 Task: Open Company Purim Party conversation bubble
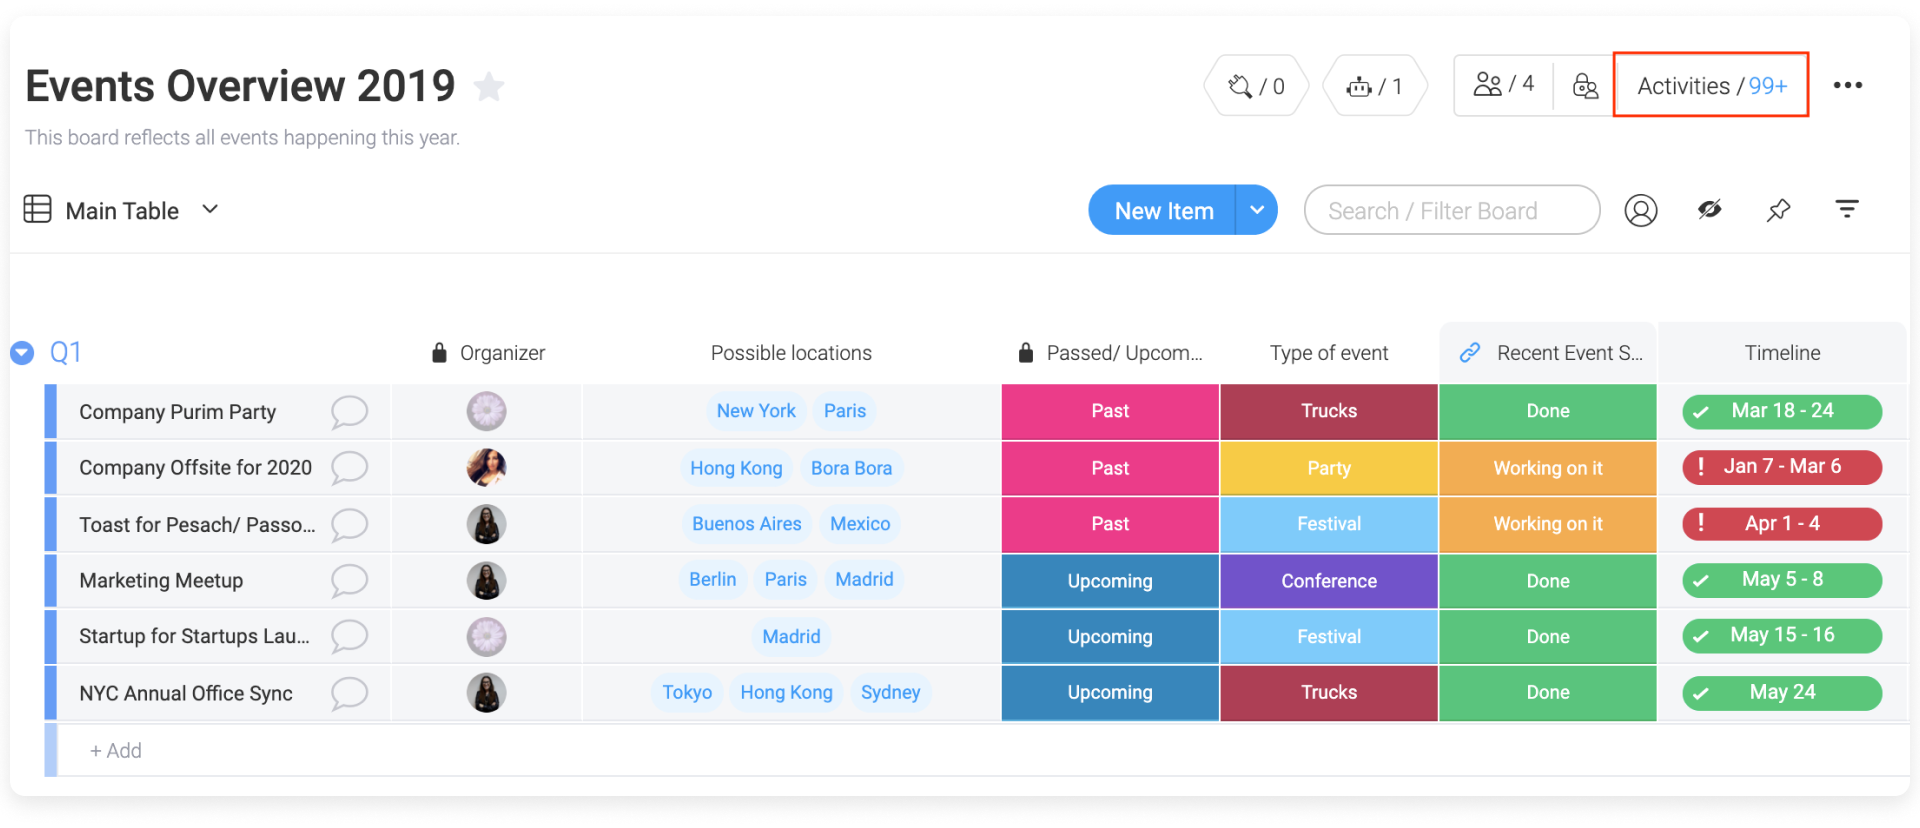(349, 412)
